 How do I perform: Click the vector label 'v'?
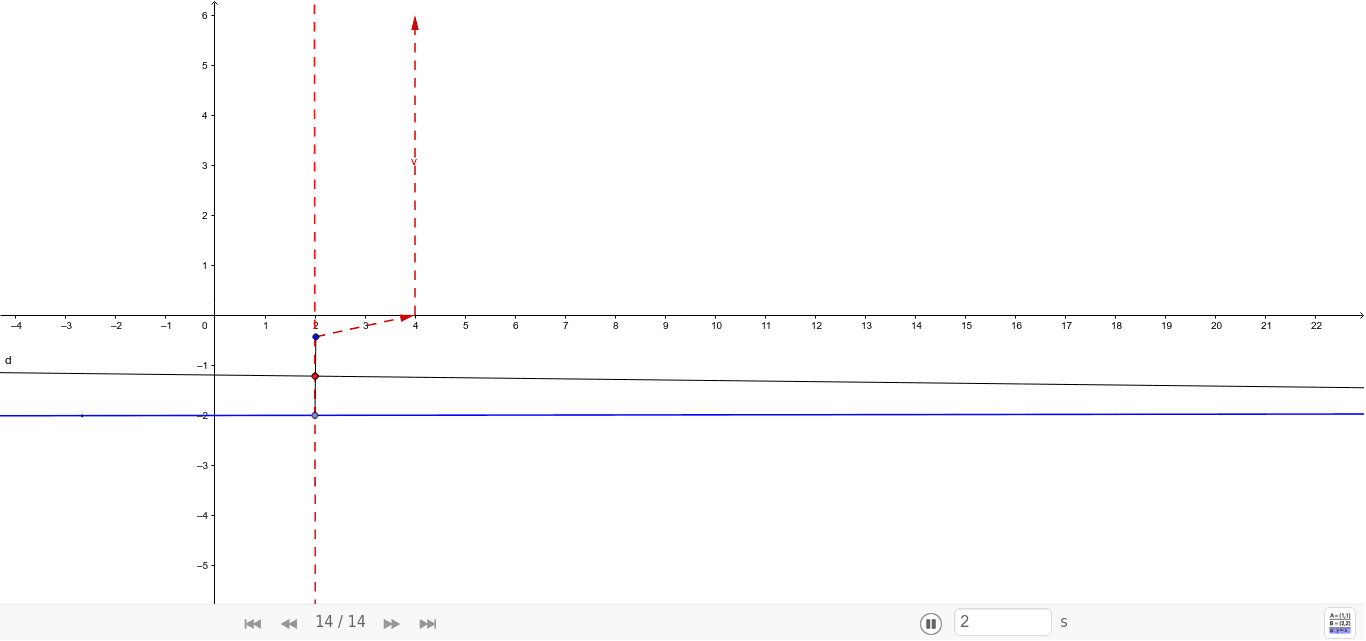(x=413, y=162)
